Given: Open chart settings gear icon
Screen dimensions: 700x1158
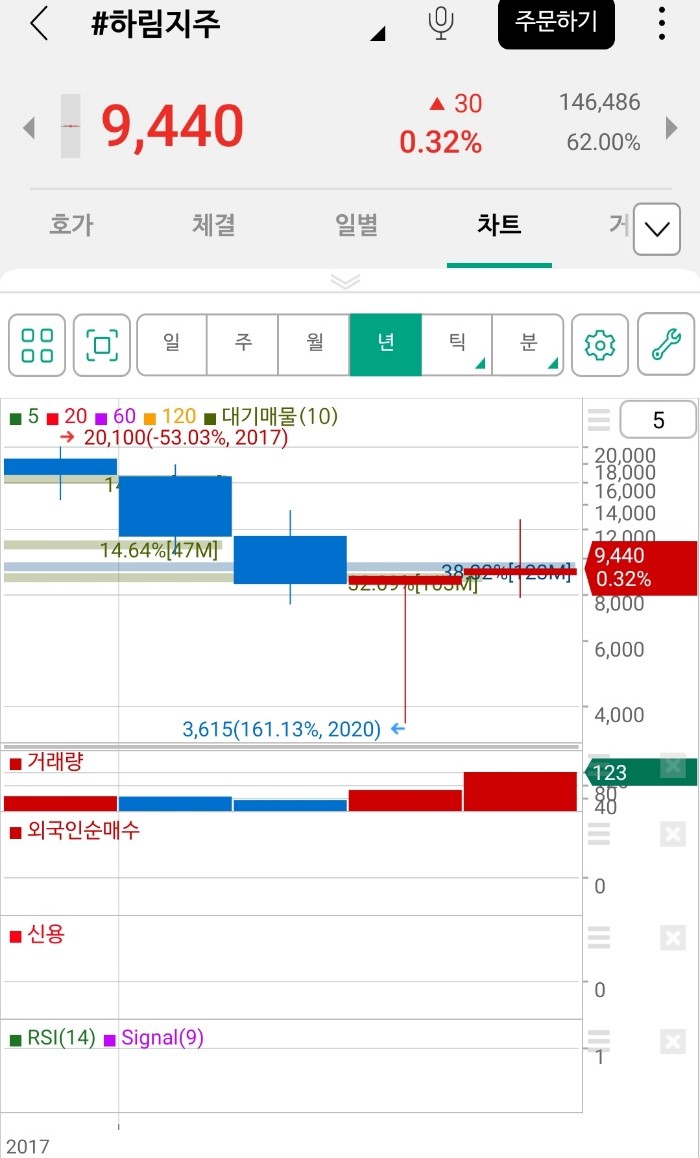Looking at the screenshot, I should point(600,345).
